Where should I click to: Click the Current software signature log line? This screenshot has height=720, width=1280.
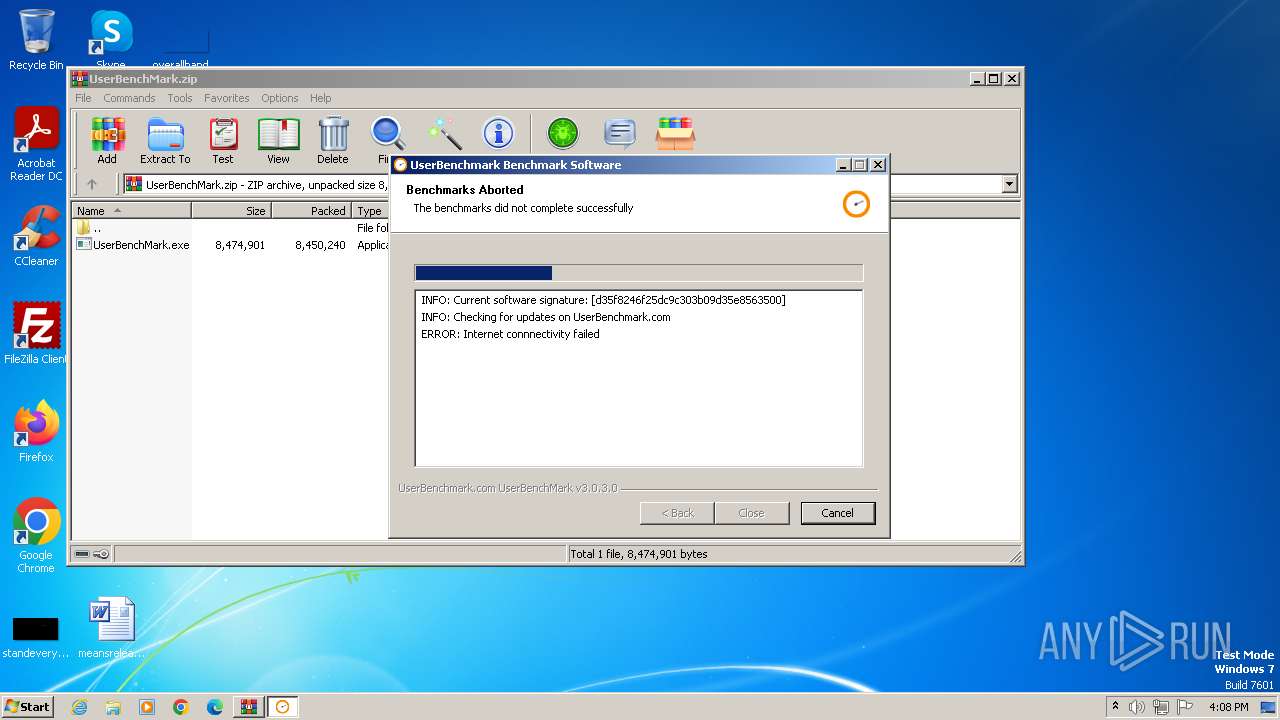tap(603, 300)
